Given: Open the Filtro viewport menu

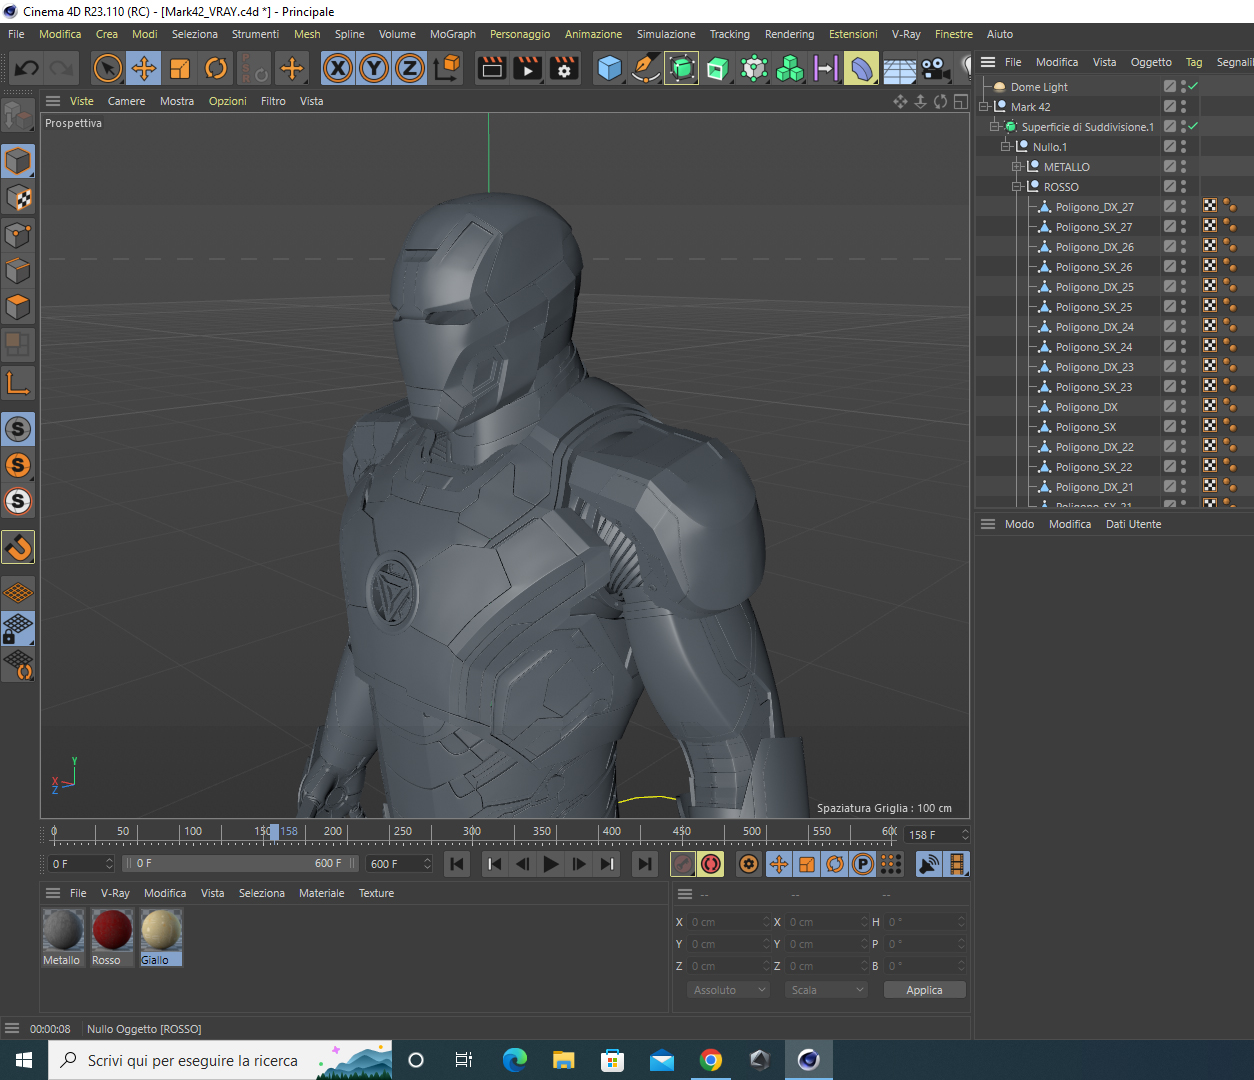Looking at the screenshot, I should coord(273,101).
